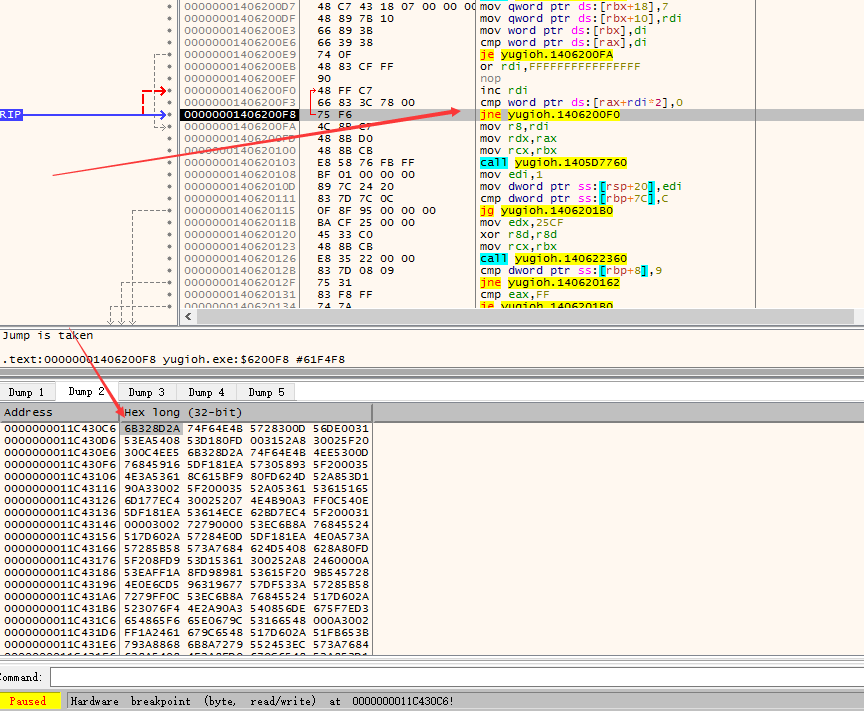This screenshot has height=711, width=864.
Task: Click the 'Jump is taken' info line
Action: (47, 335)
